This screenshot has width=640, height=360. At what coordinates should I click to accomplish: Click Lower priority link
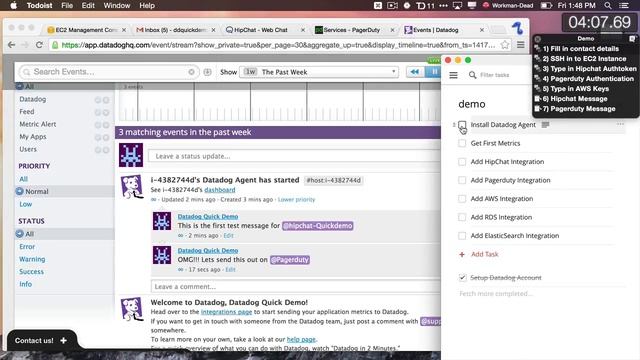click(x=296, y=200)
